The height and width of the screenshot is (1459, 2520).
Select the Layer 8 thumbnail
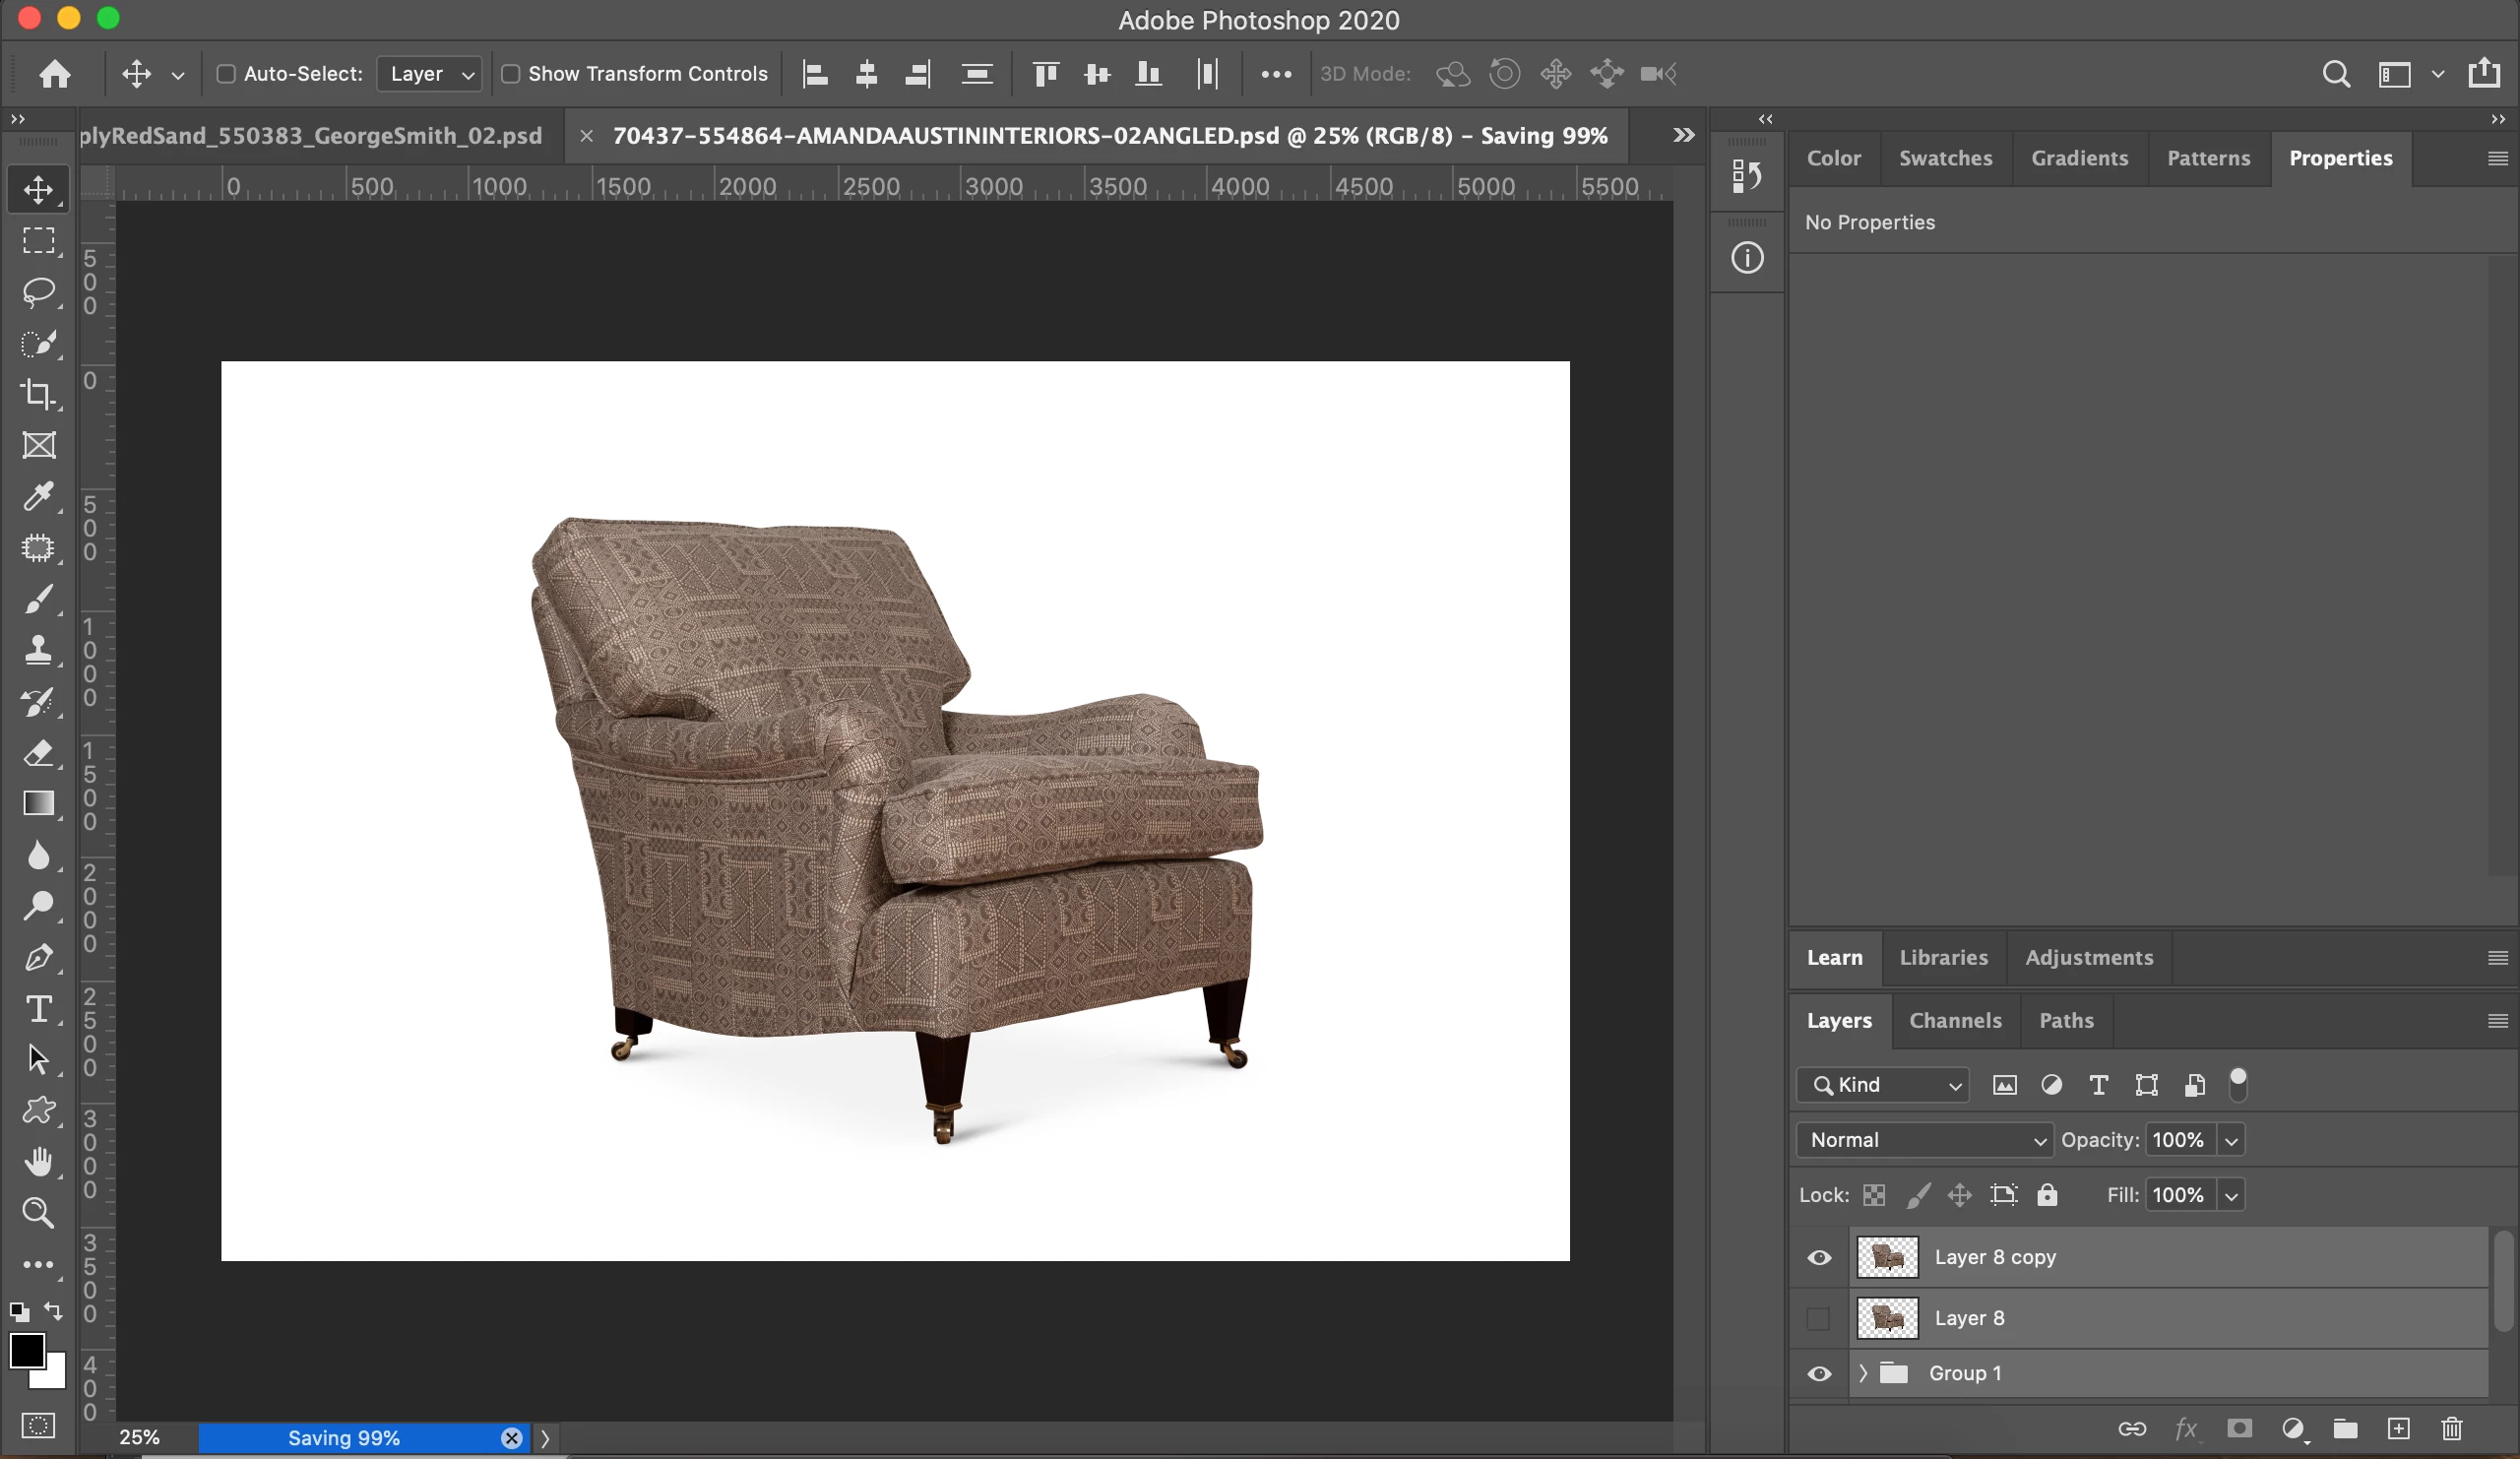pos(1887,1318)
